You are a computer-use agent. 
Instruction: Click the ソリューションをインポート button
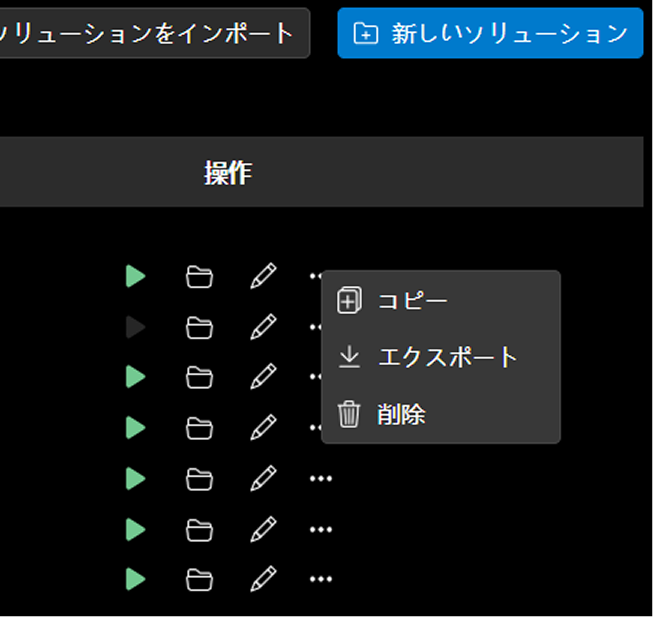click(x=150, y=34)
